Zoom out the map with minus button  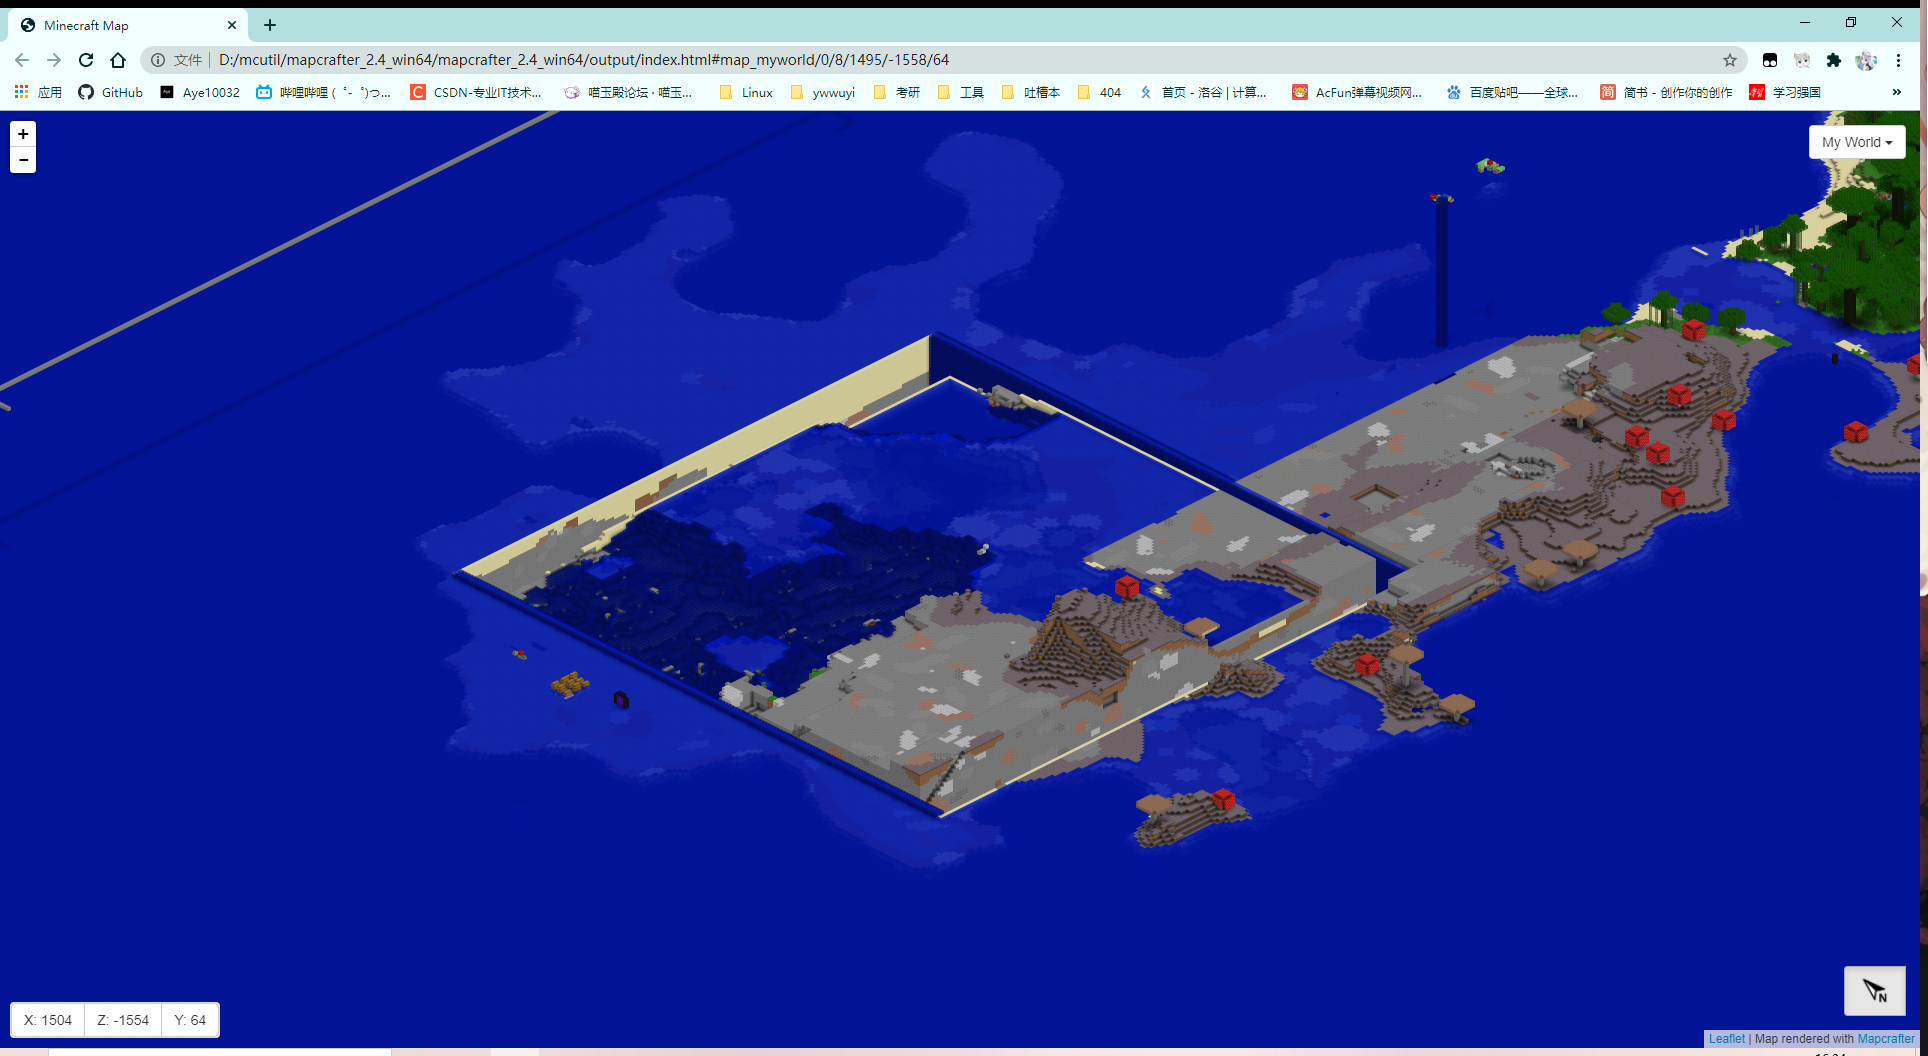(23, 160)
